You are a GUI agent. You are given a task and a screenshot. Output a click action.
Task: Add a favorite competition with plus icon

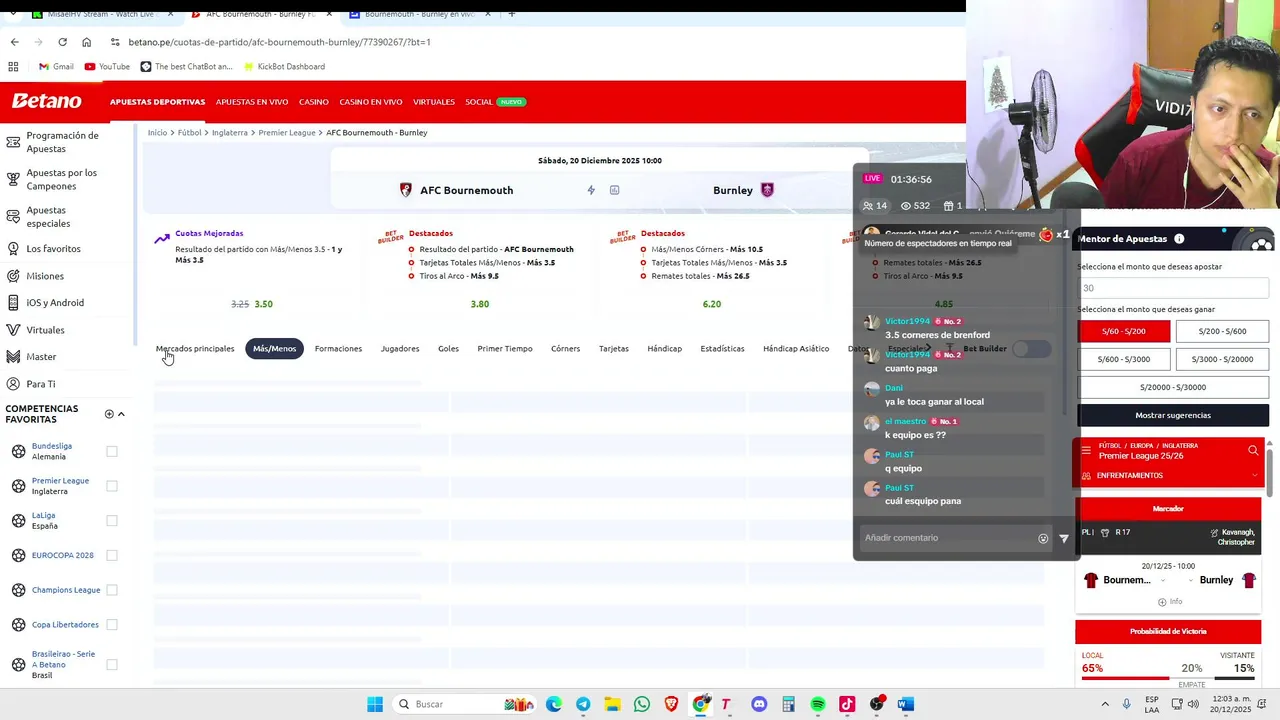(x=109, y=414)
